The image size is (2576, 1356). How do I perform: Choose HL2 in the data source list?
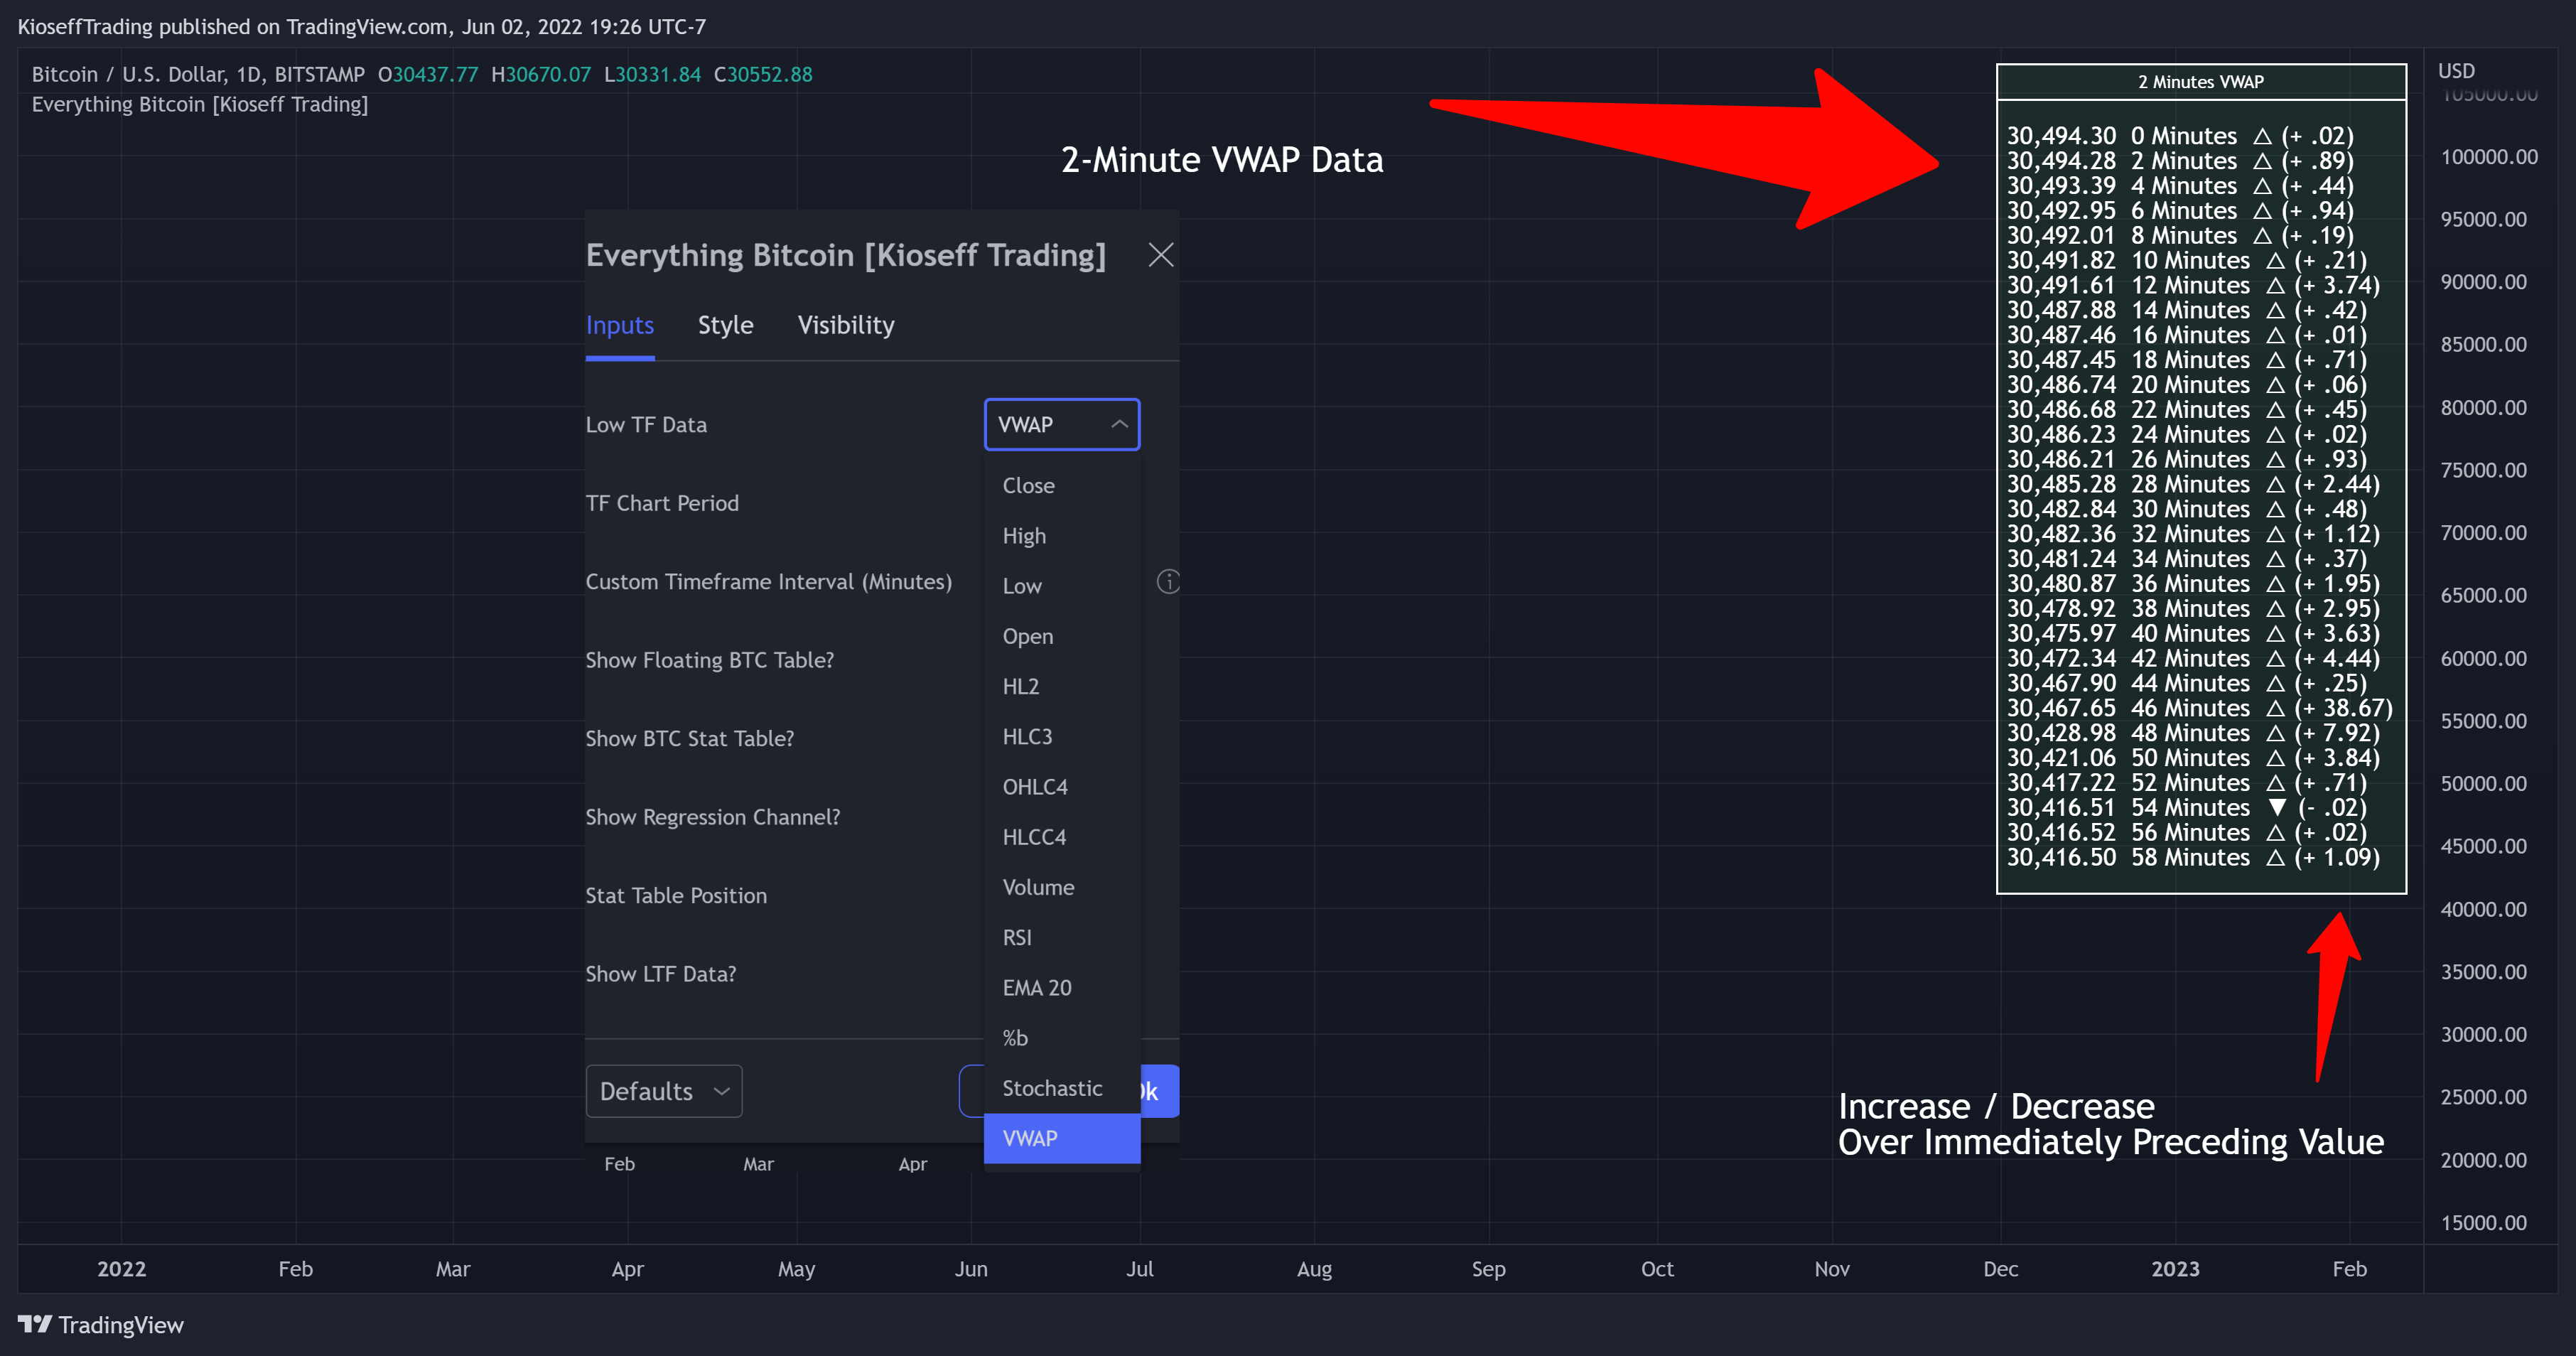click(1062, 686)
